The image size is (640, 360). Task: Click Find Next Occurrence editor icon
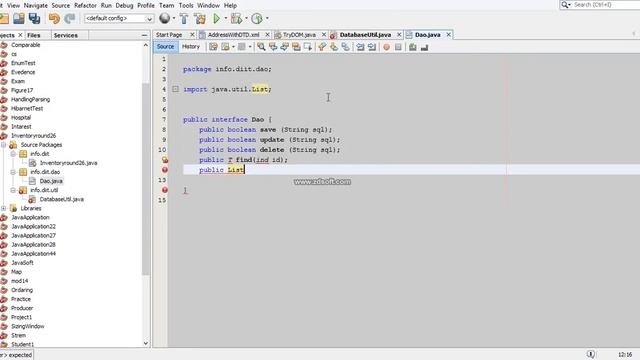pos(284,47)
